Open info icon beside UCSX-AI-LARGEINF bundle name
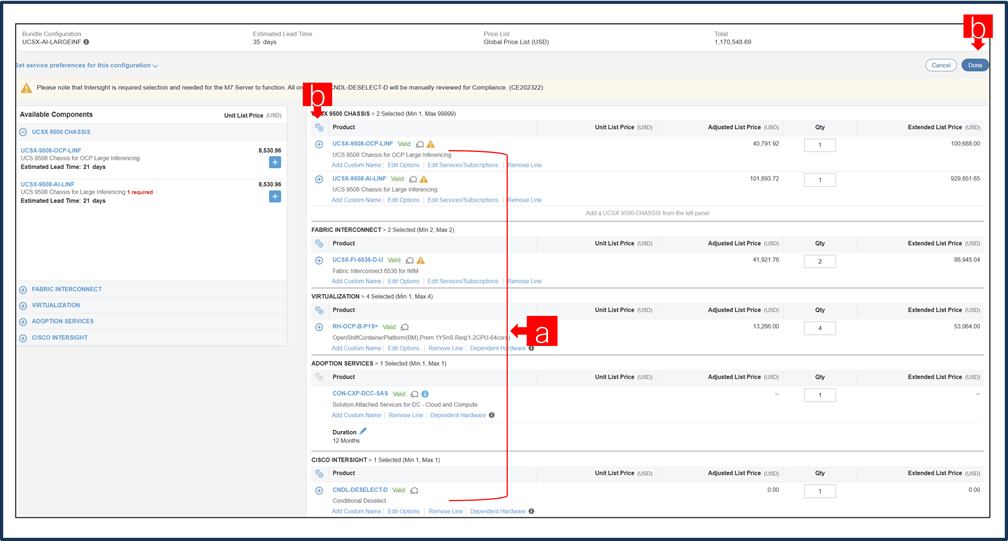 pyautogui.click(x=86, y=42)
